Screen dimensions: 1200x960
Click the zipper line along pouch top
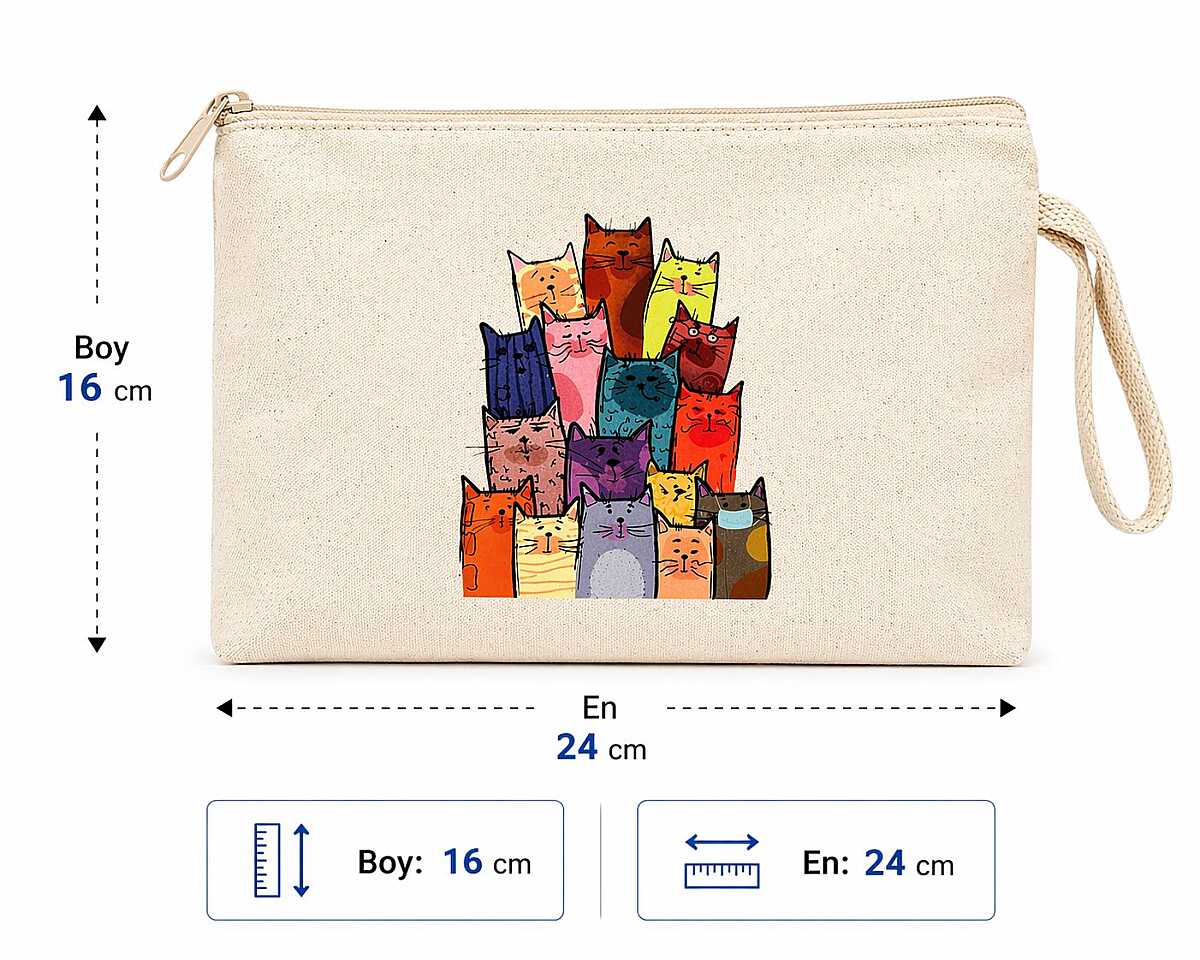pyautogui.click(x=620, y=110)
